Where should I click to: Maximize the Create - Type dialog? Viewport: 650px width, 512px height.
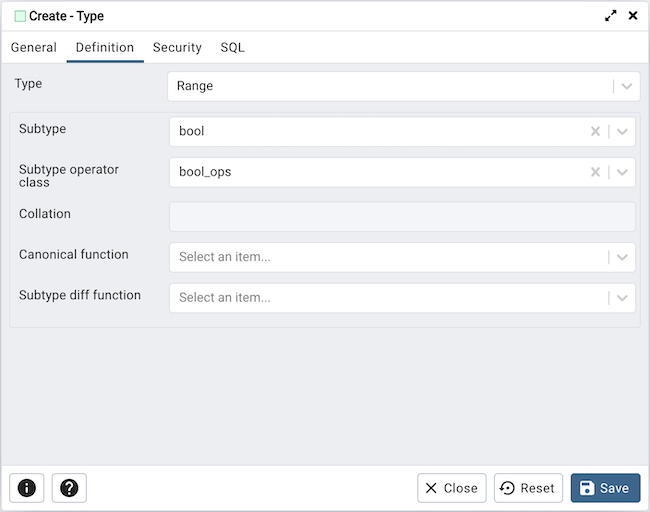tap(610, 16)
